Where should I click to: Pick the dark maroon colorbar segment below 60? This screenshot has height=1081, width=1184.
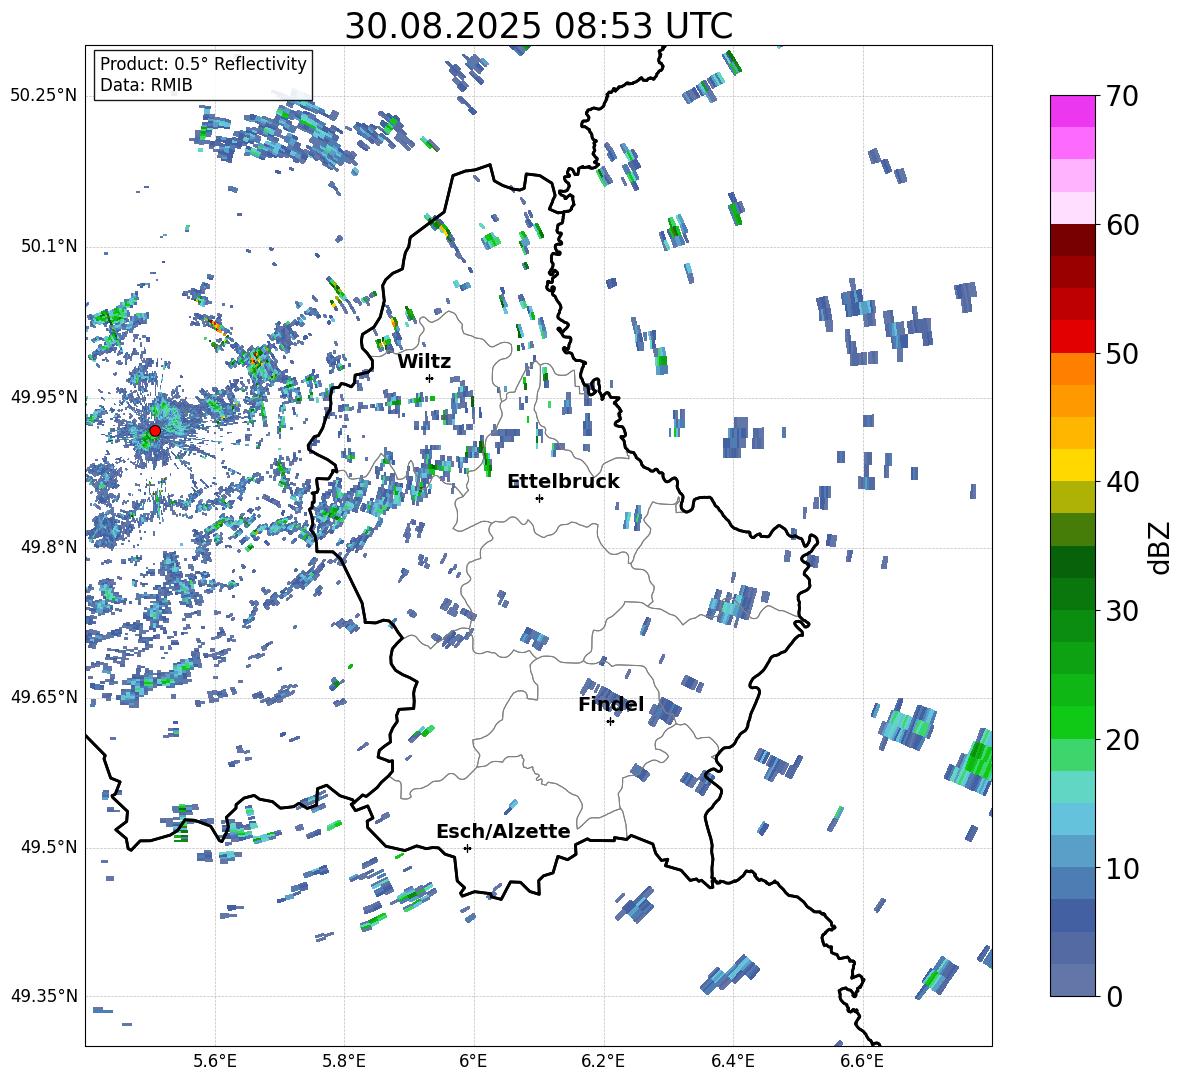pyautogui.click(x=1072, y=240)
